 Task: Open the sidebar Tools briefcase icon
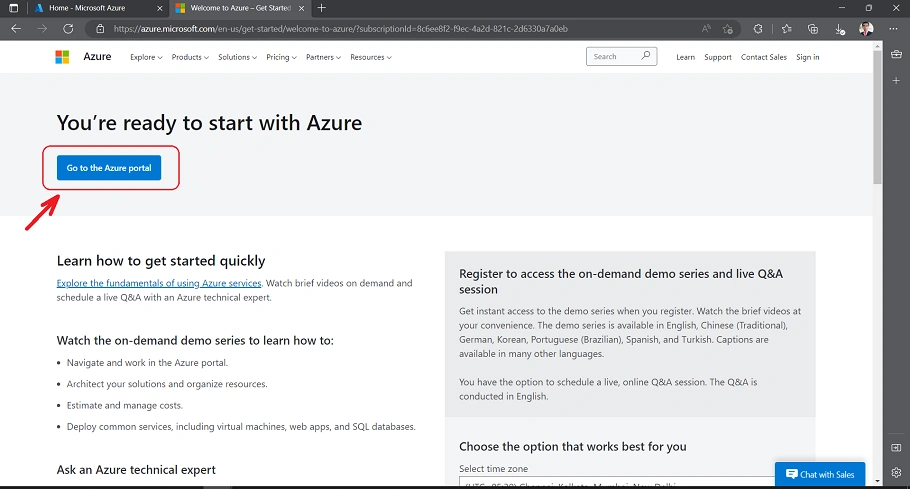click(896, 54)
